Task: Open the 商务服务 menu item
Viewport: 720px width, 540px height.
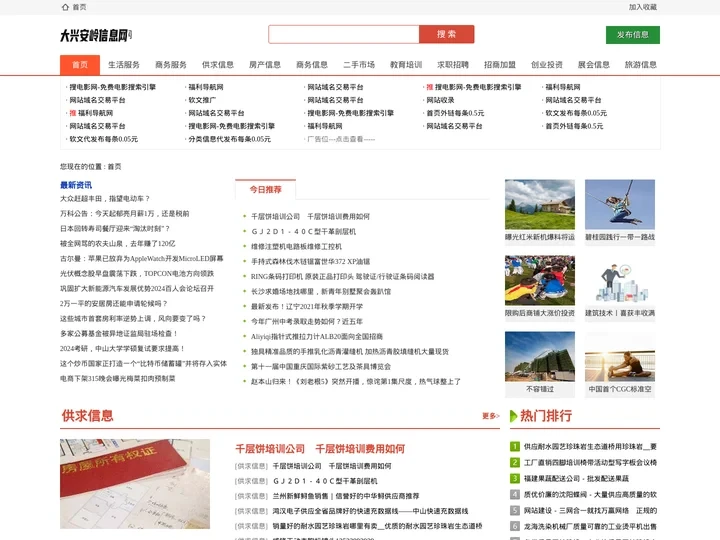Action: point(171,65)
